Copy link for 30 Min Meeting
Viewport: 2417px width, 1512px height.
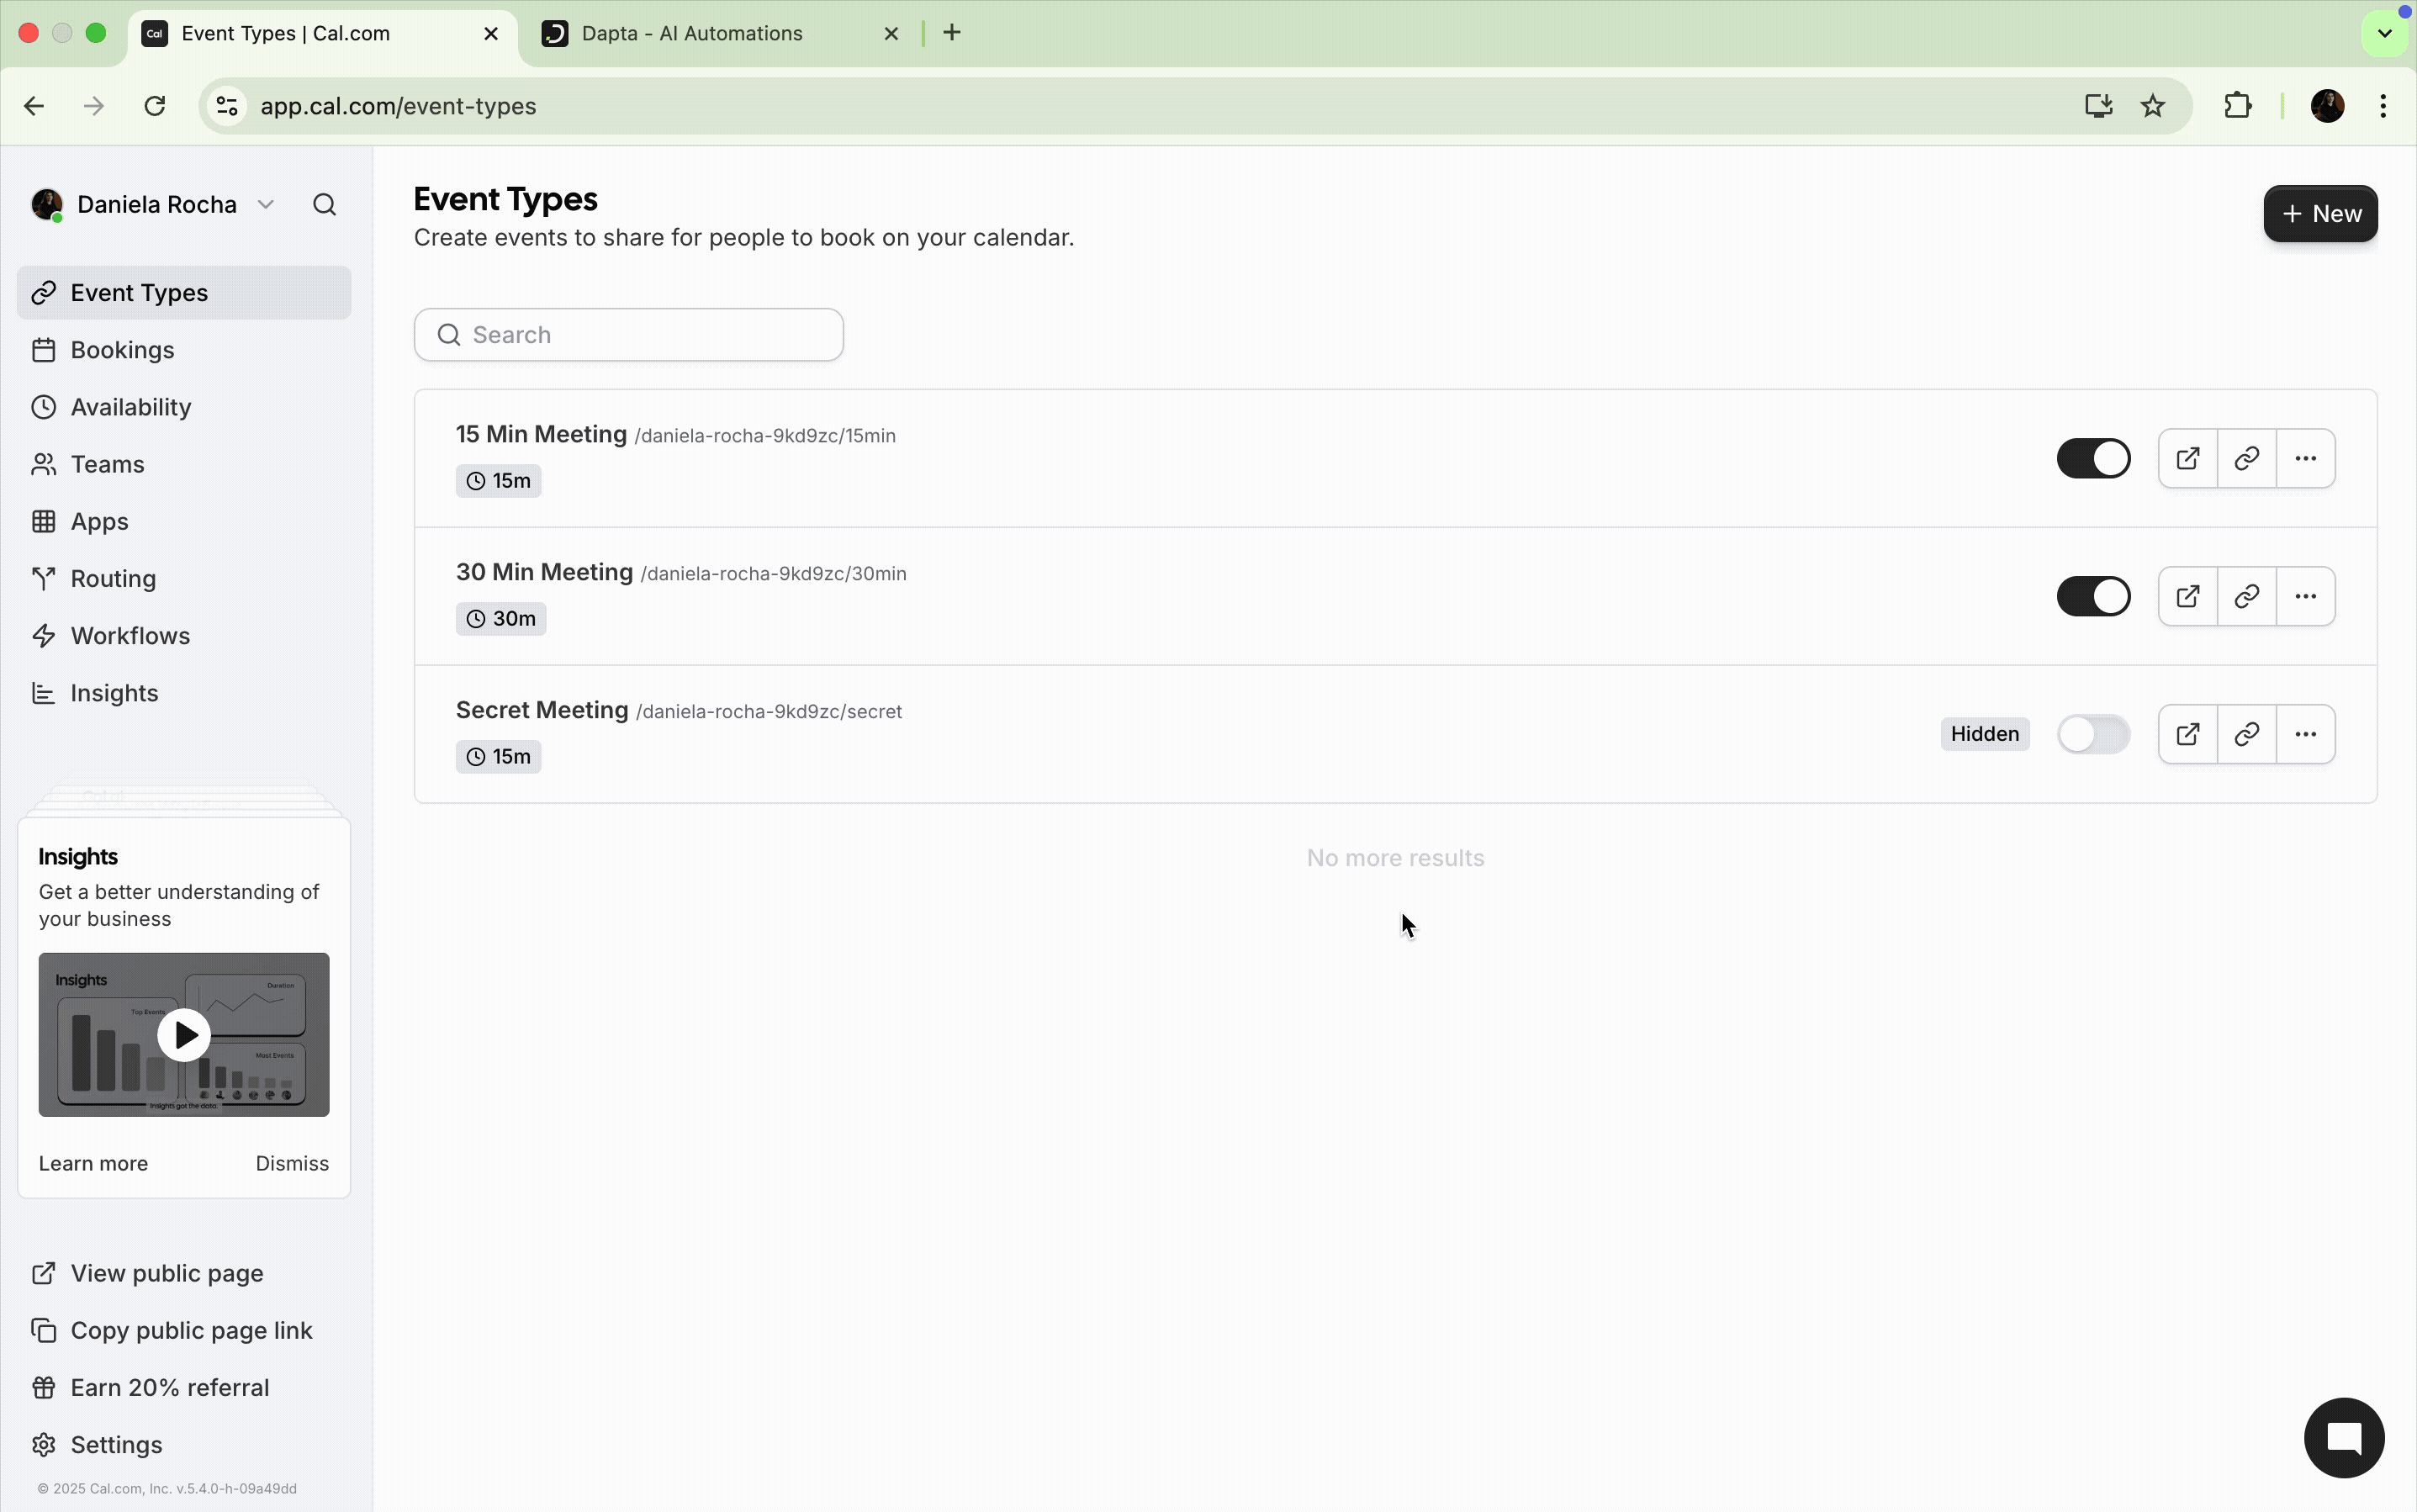coord(2246,597)
